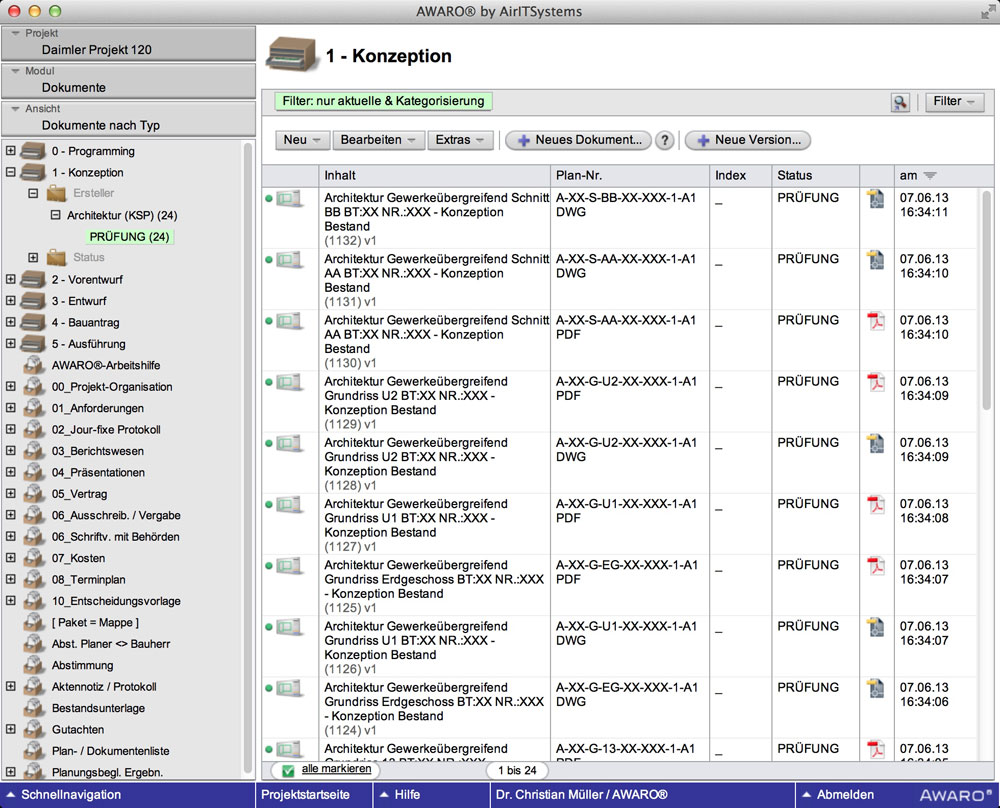Collapse the Architektur (KSP) tree node
Screen dimensions: 1000x808
coord(55,215)
